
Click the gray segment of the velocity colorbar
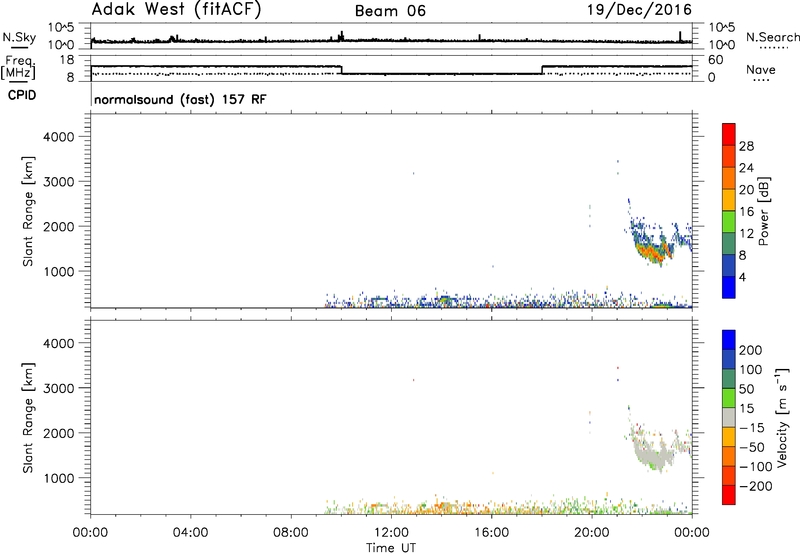point(729,418)
